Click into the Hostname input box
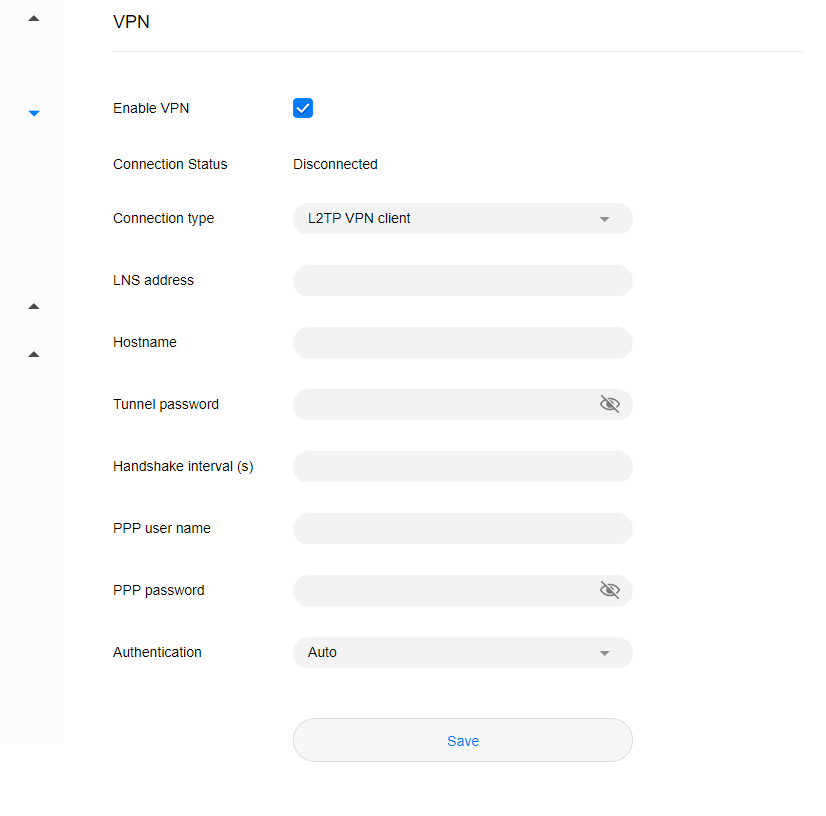 coord(463,342)
